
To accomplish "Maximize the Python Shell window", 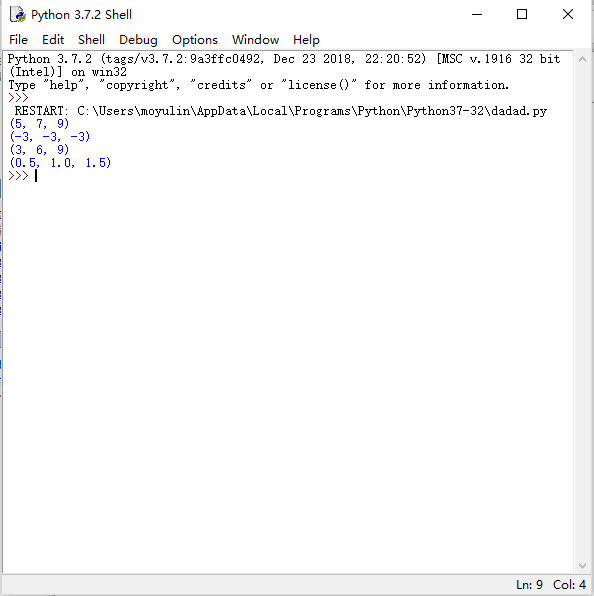I will click(522, 14).
